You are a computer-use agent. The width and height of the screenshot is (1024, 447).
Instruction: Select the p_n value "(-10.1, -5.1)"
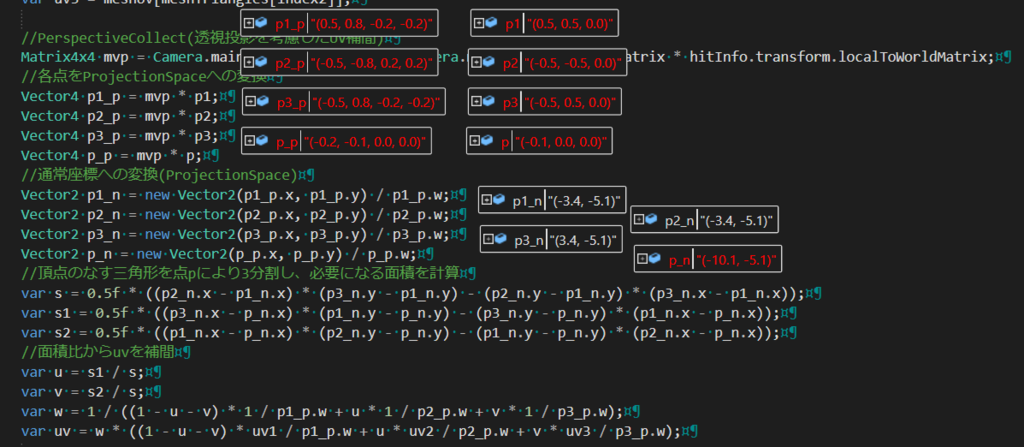[737, 261]
